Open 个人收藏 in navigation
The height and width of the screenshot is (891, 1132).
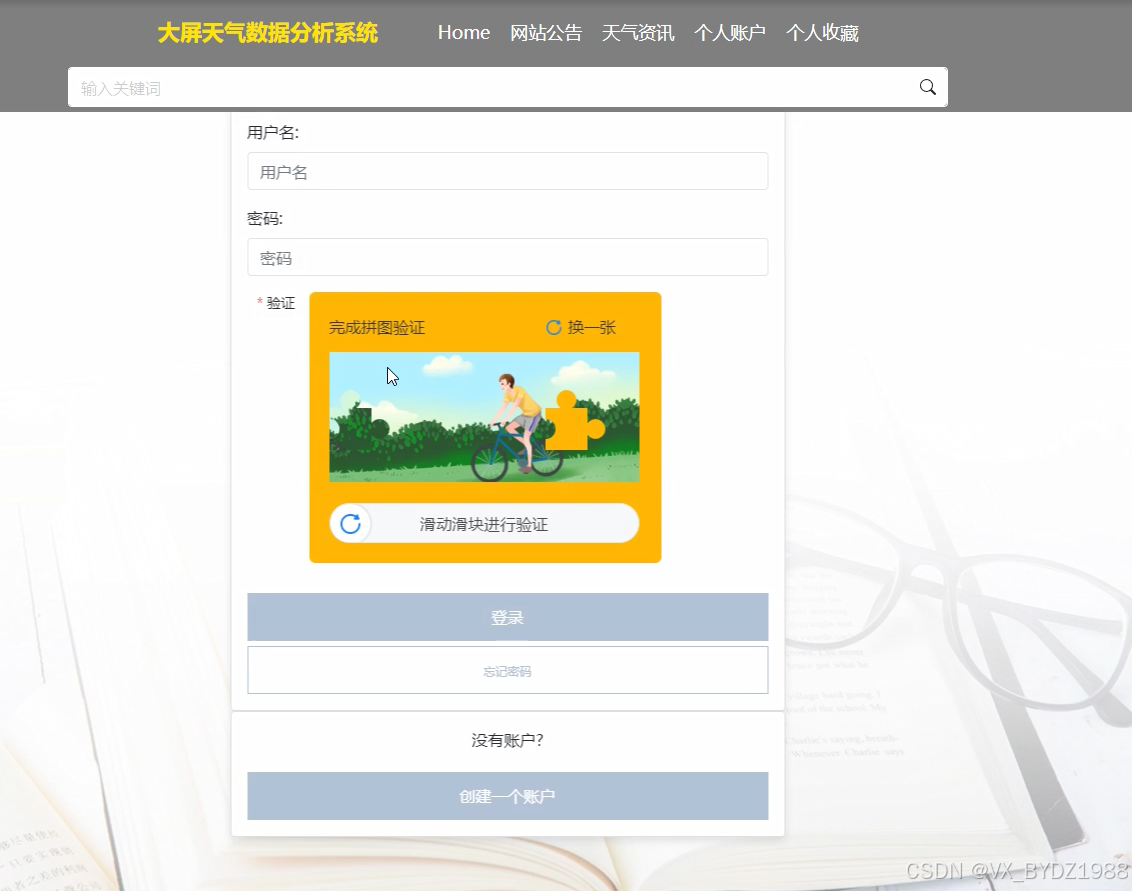click(x=822, y=33)
